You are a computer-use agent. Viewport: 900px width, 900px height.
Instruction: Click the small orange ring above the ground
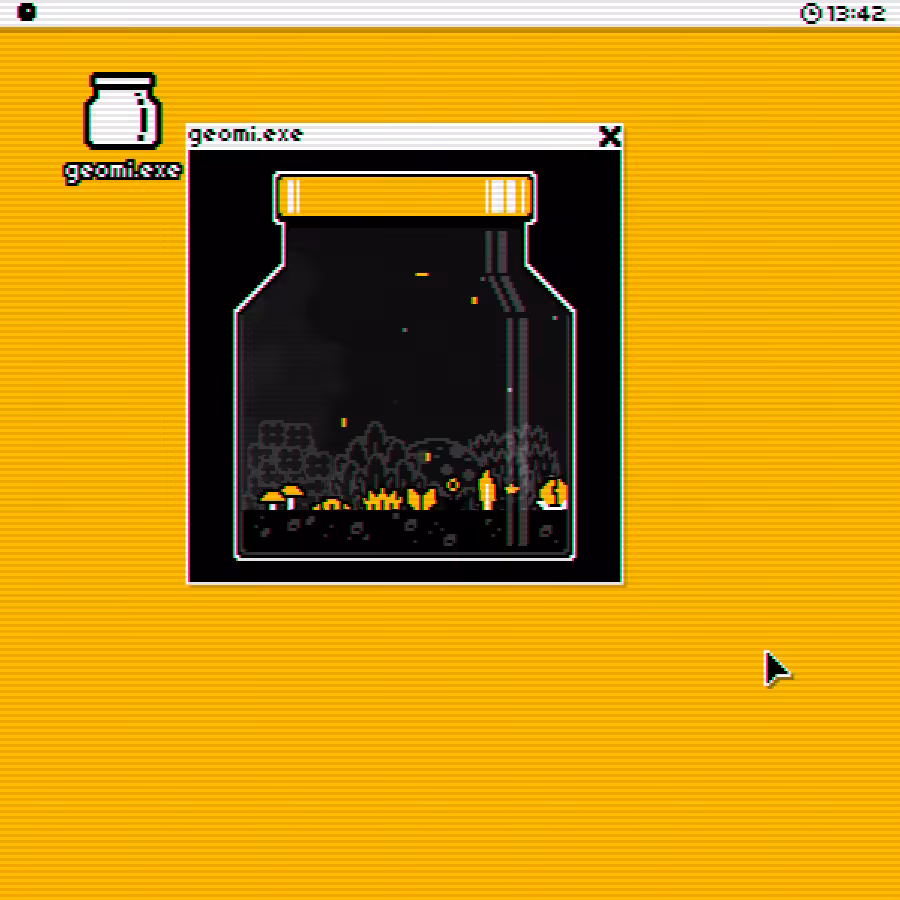coord(453,486)
